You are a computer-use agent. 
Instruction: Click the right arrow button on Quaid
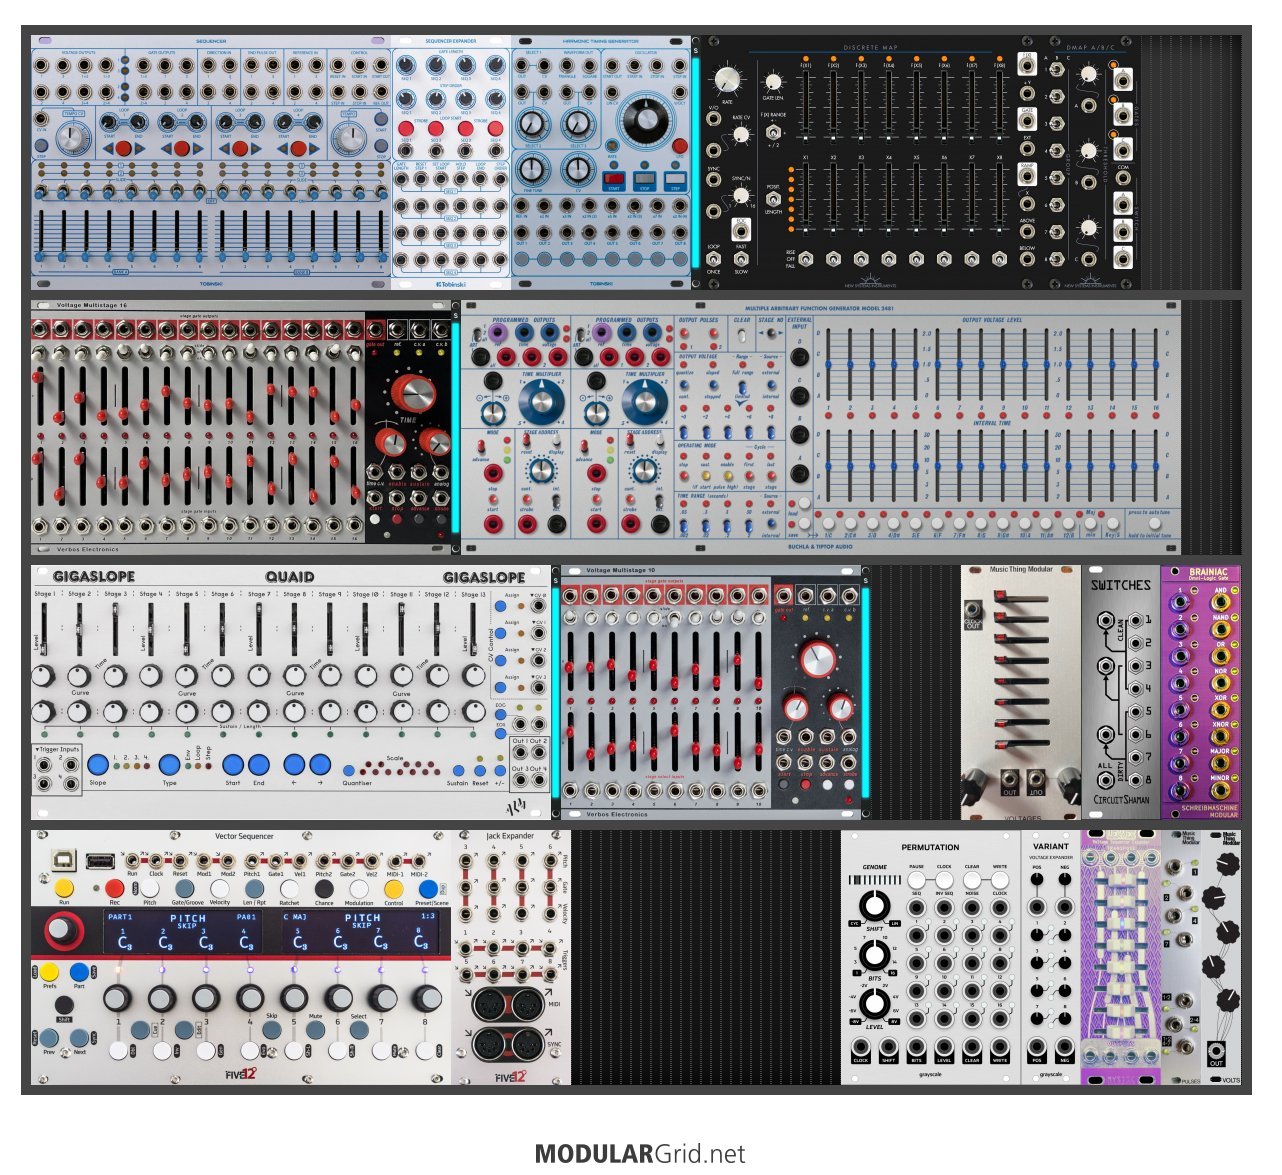(320, 766)
